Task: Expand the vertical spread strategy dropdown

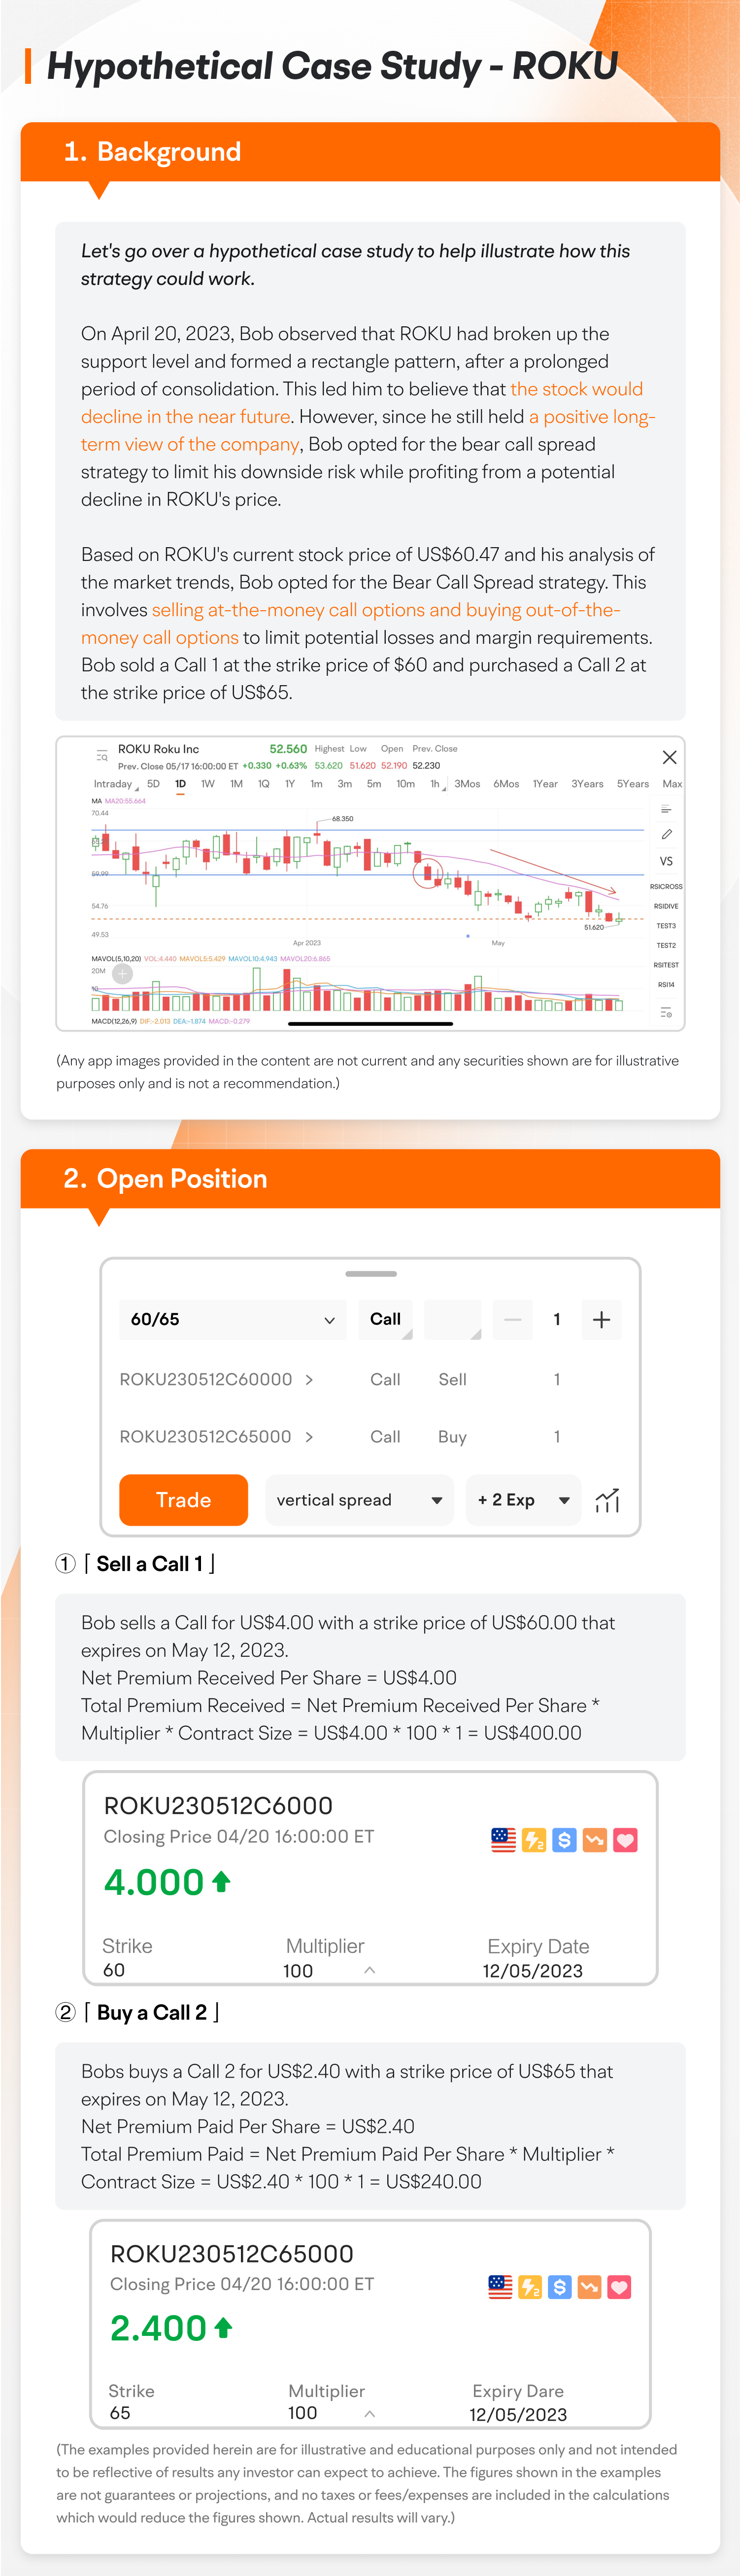Action: (359, 1500)
